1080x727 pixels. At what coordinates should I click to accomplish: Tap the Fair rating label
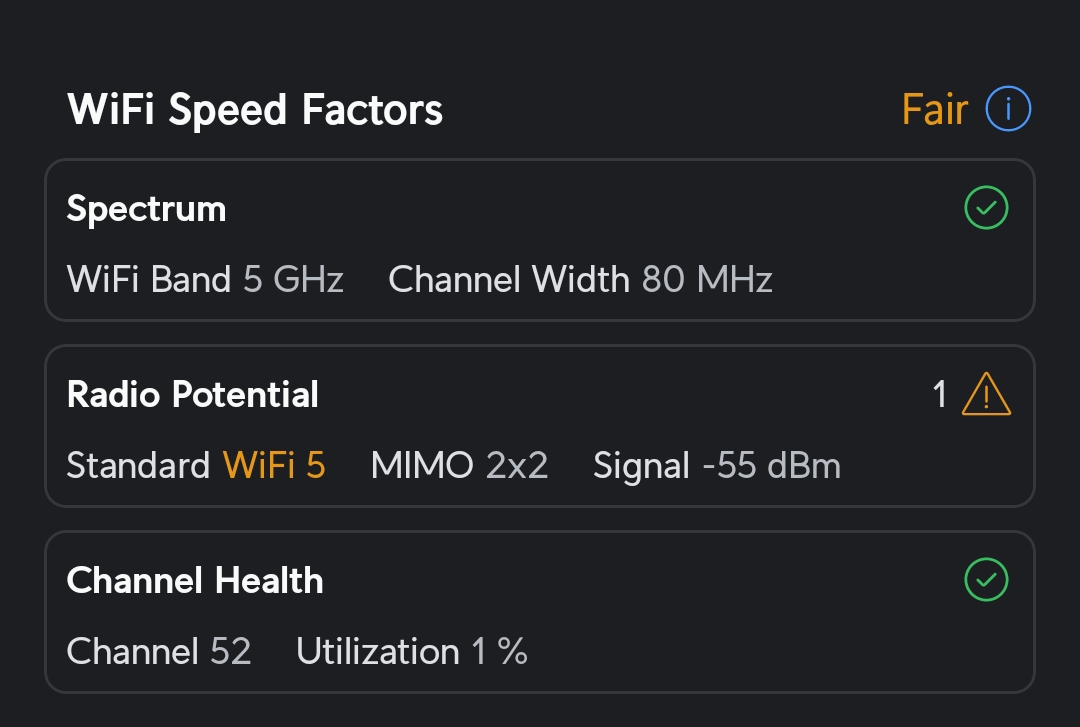935,109
